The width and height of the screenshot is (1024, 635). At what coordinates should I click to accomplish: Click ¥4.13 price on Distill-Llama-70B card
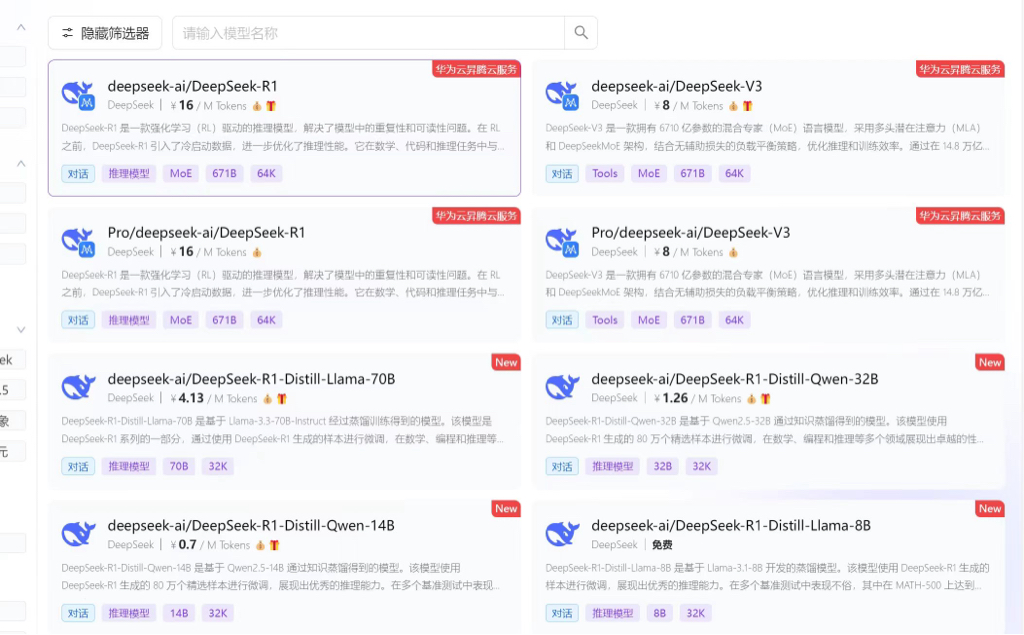187,399
